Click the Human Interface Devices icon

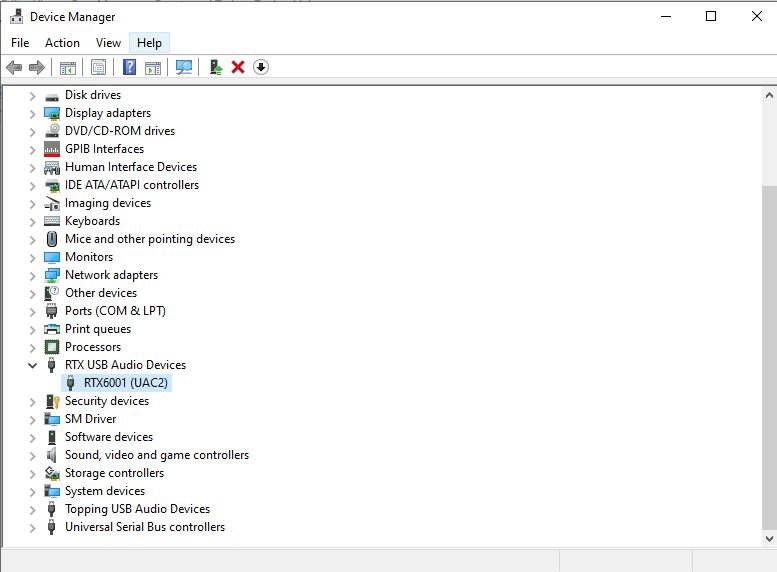tap(52, 168)
